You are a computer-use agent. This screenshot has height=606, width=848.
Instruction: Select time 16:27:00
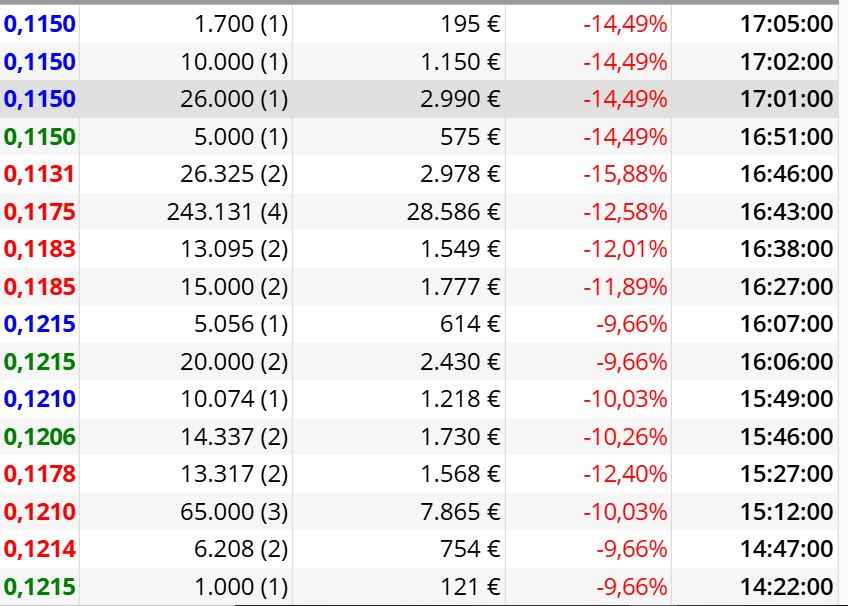tap(786, 287)
